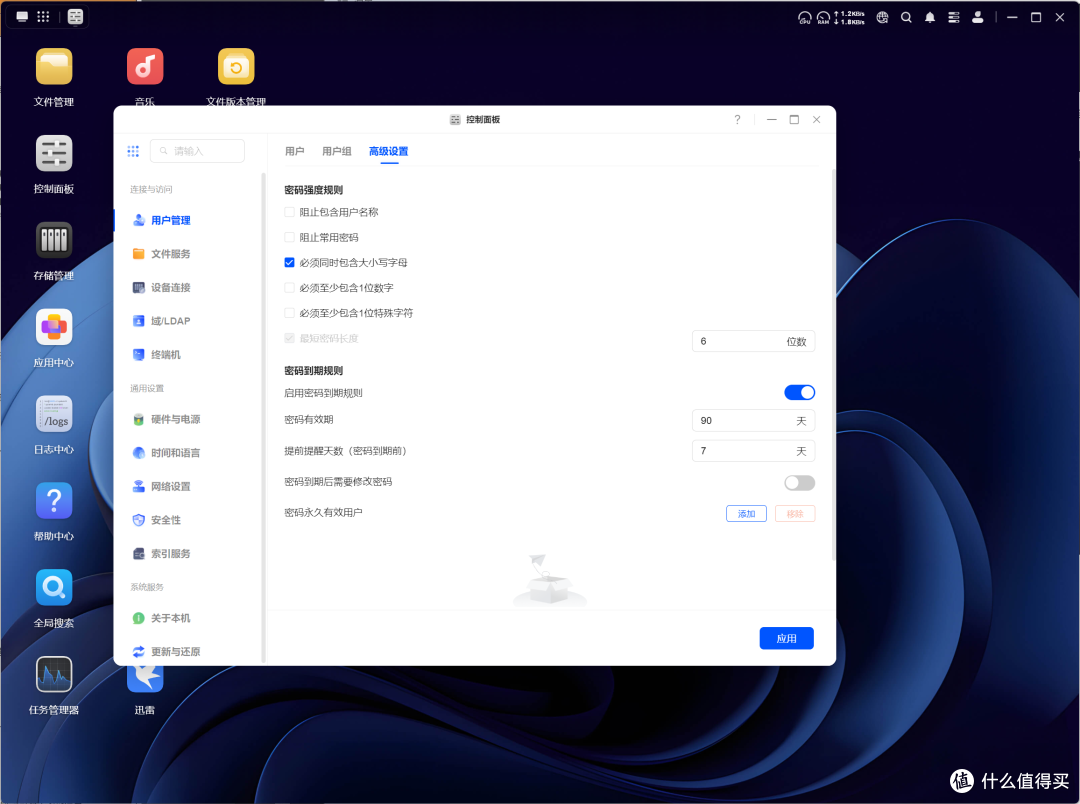The image size is (1080, 804).
Task: Switch to the 用户 tab
Action: click(294, 152)
